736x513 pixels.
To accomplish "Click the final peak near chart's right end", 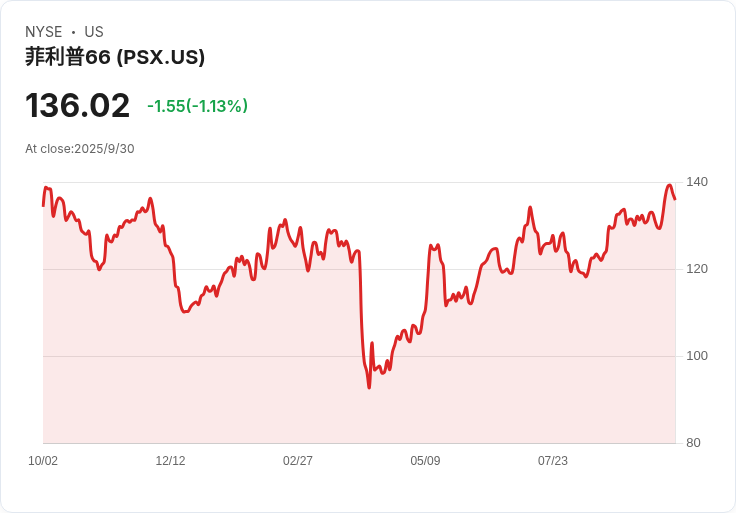I will point(669,185).
